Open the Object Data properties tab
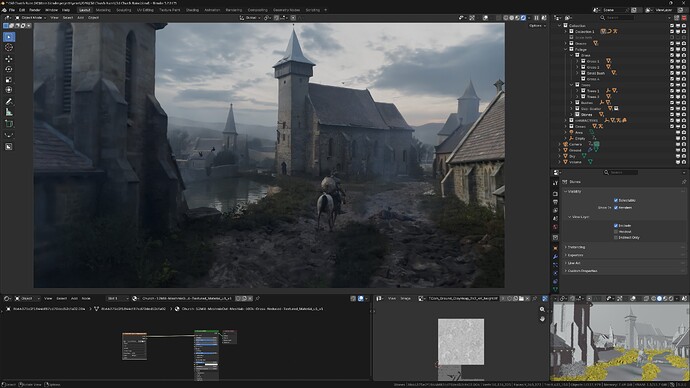The image size is (690, 388). click(555, 289)
